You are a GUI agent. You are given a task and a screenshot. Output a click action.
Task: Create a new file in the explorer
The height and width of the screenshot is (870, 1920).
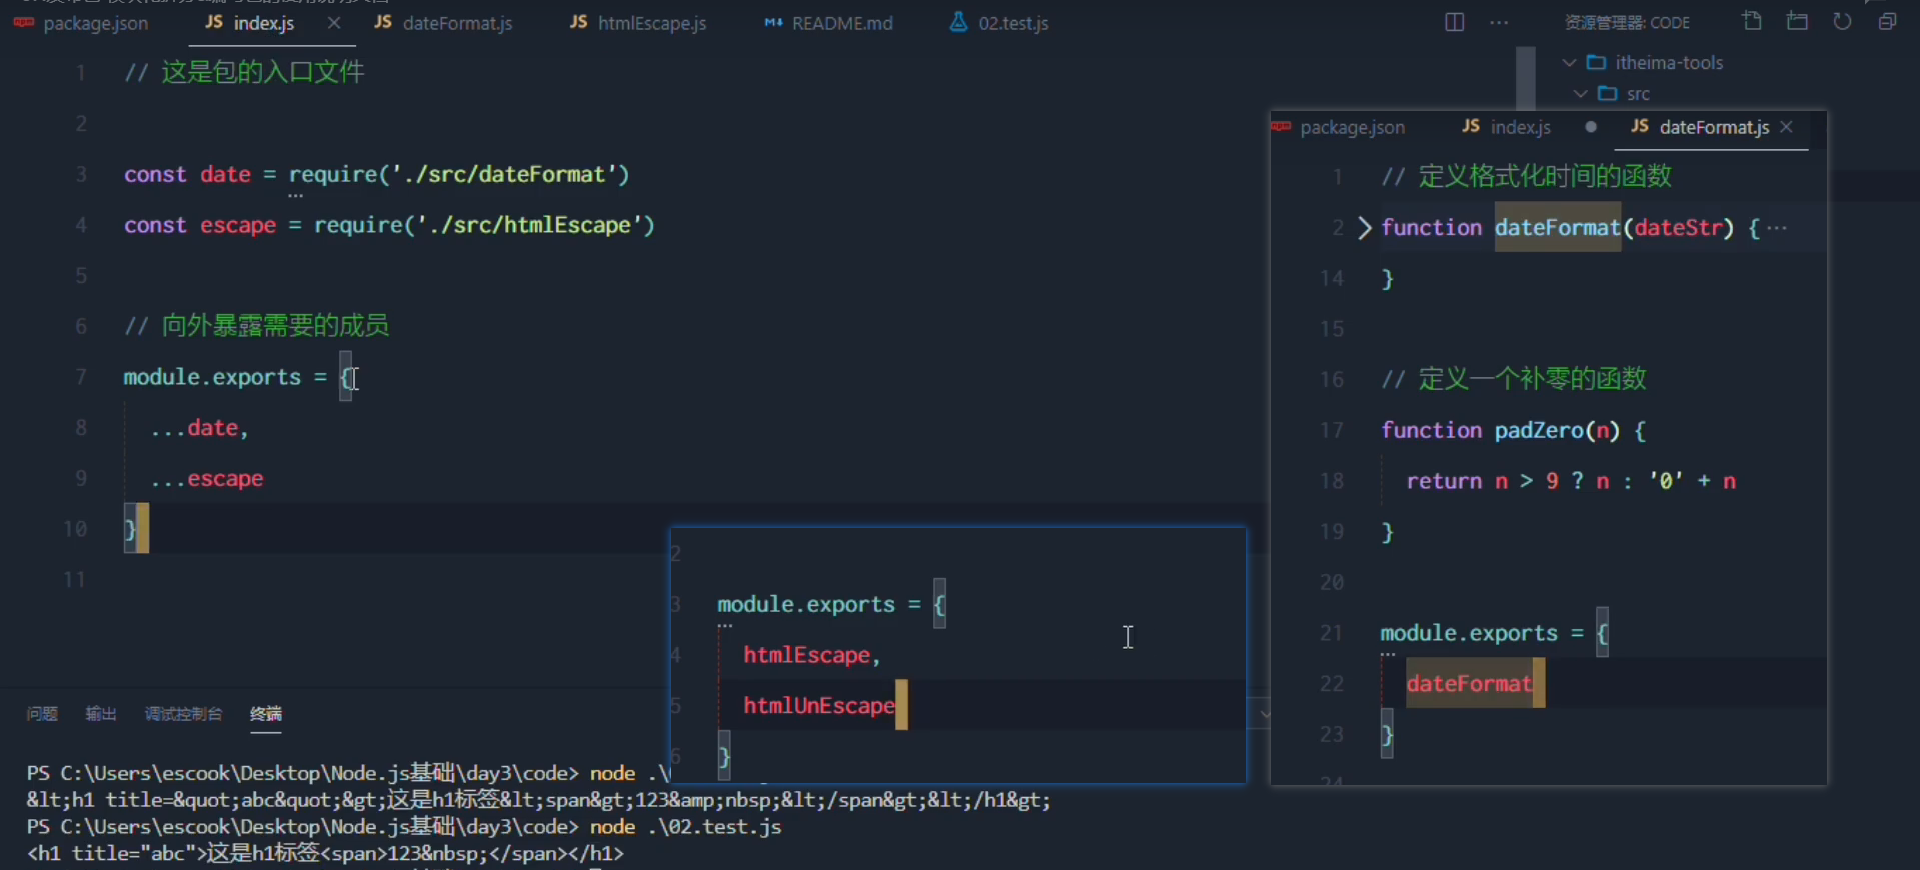coord(1752,21)
